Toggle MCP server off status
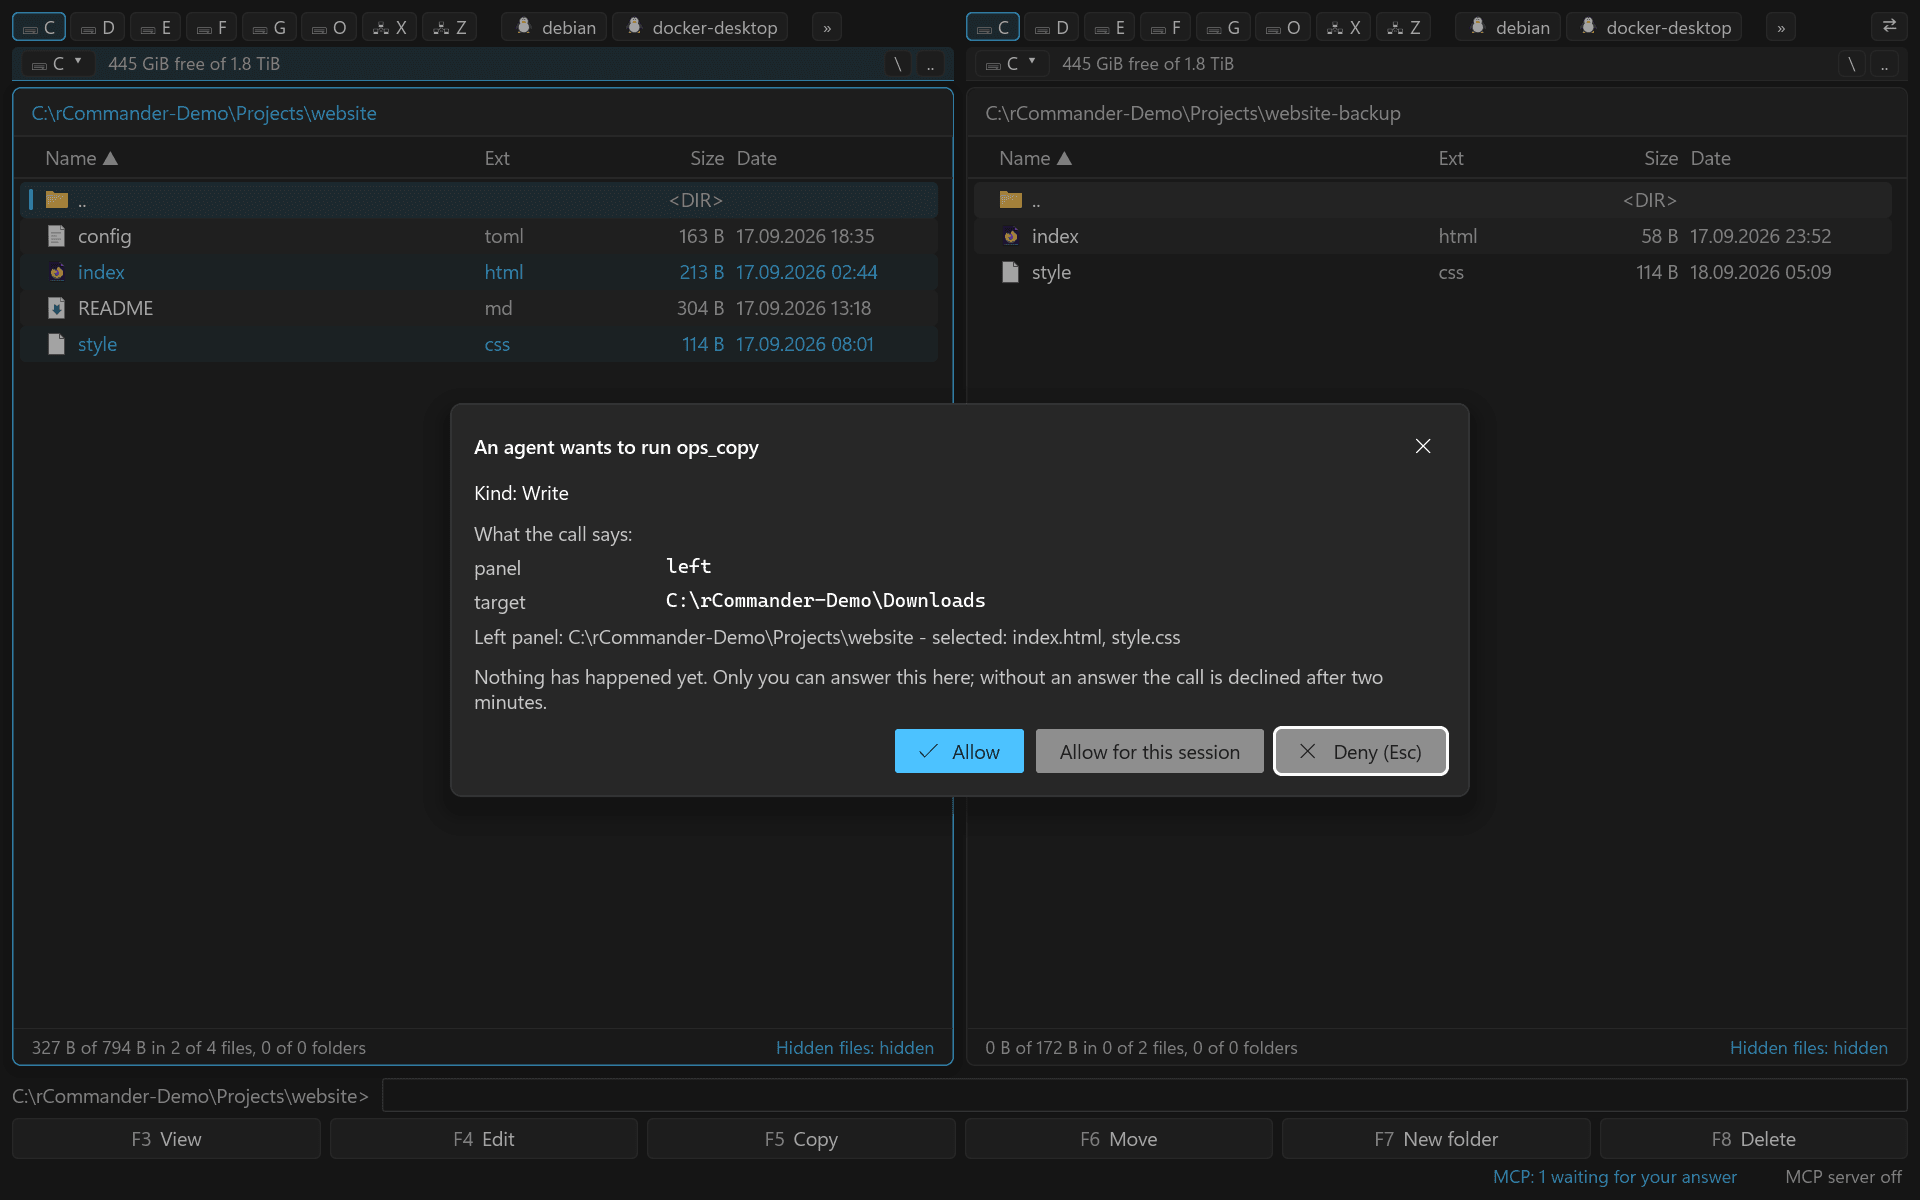Viewport: 1920px width, 1200px height. point(1843,1177)
